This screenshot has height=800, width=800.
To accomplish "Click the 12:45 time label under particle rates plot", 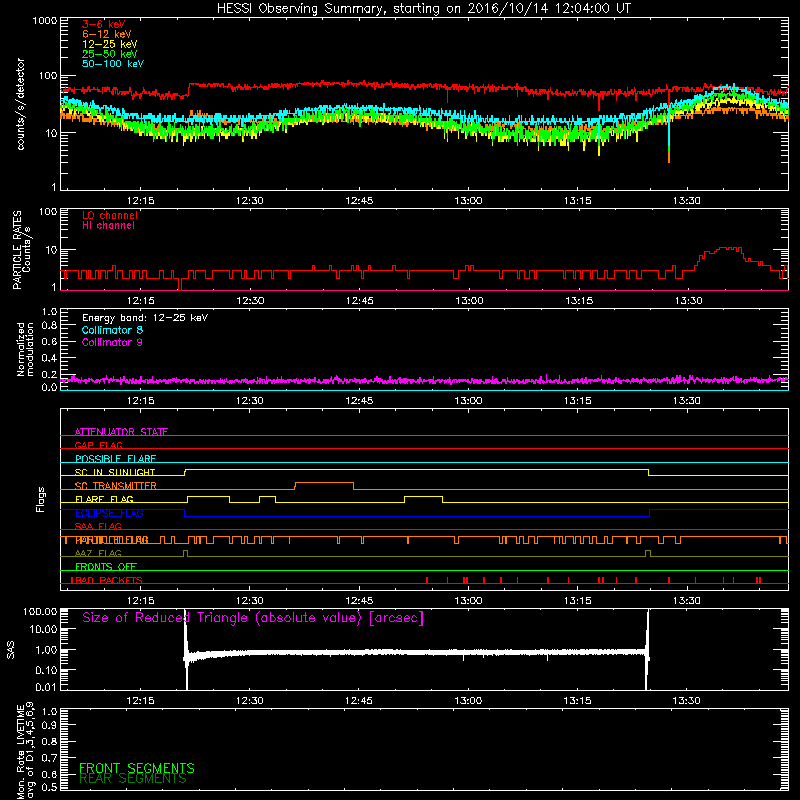I will (x=359, y=301).
